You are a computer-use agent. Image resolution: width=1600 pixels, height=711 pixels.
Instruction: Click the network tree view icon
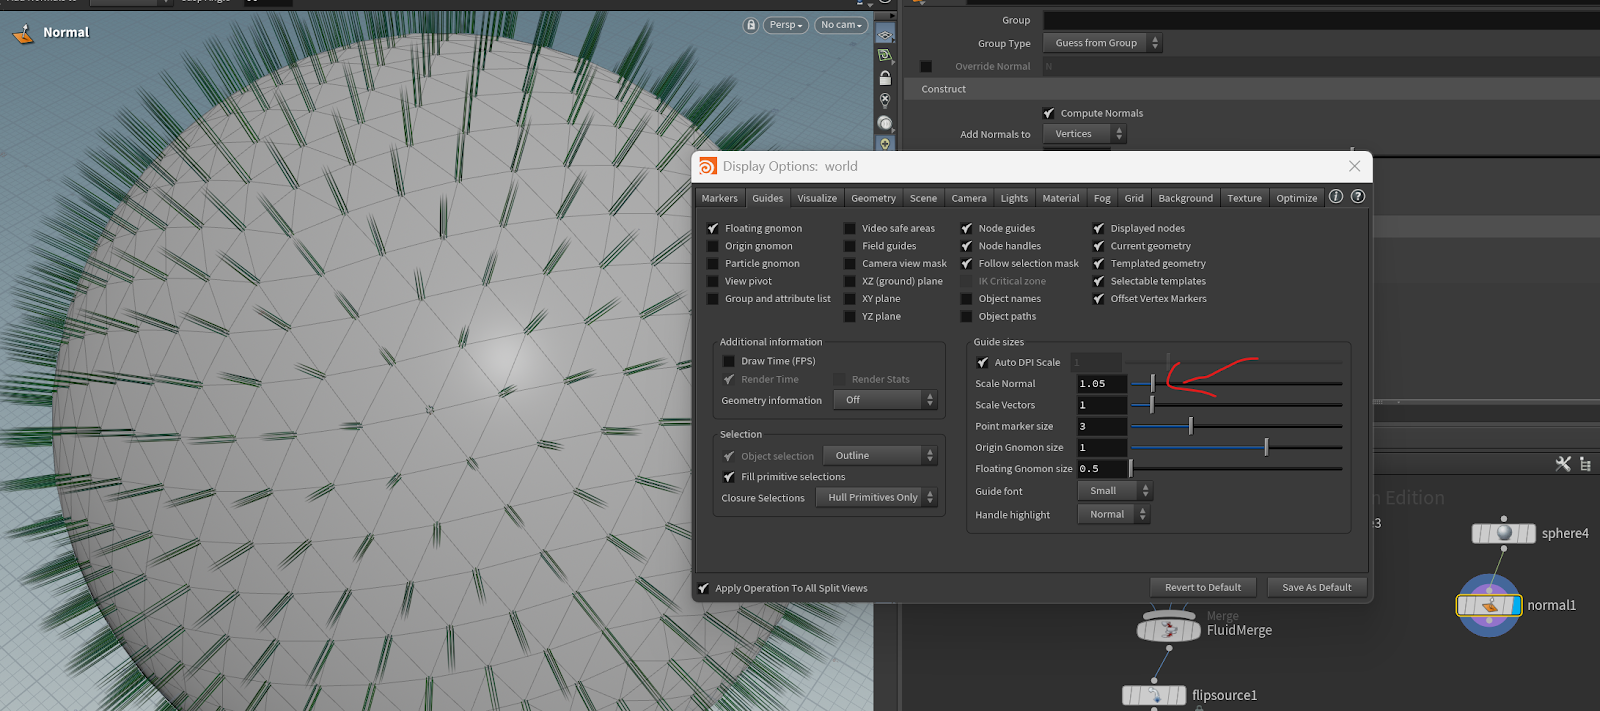click(x=1585, y=464)
